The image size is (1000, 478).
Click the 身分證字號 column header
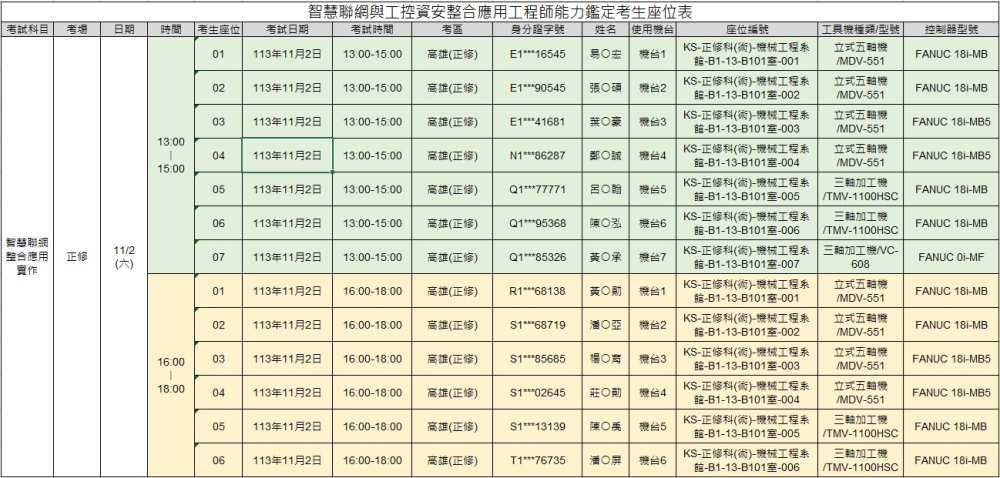538,29
